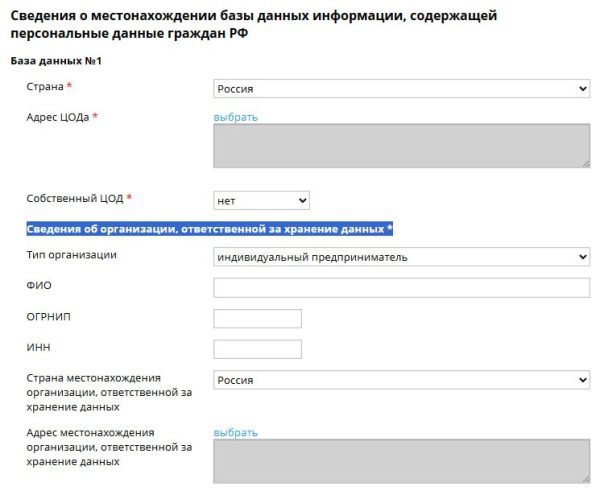This screenshot has height=503, width=600.
Task: Click the ИНН input field
Action: (x=258, y=349)
